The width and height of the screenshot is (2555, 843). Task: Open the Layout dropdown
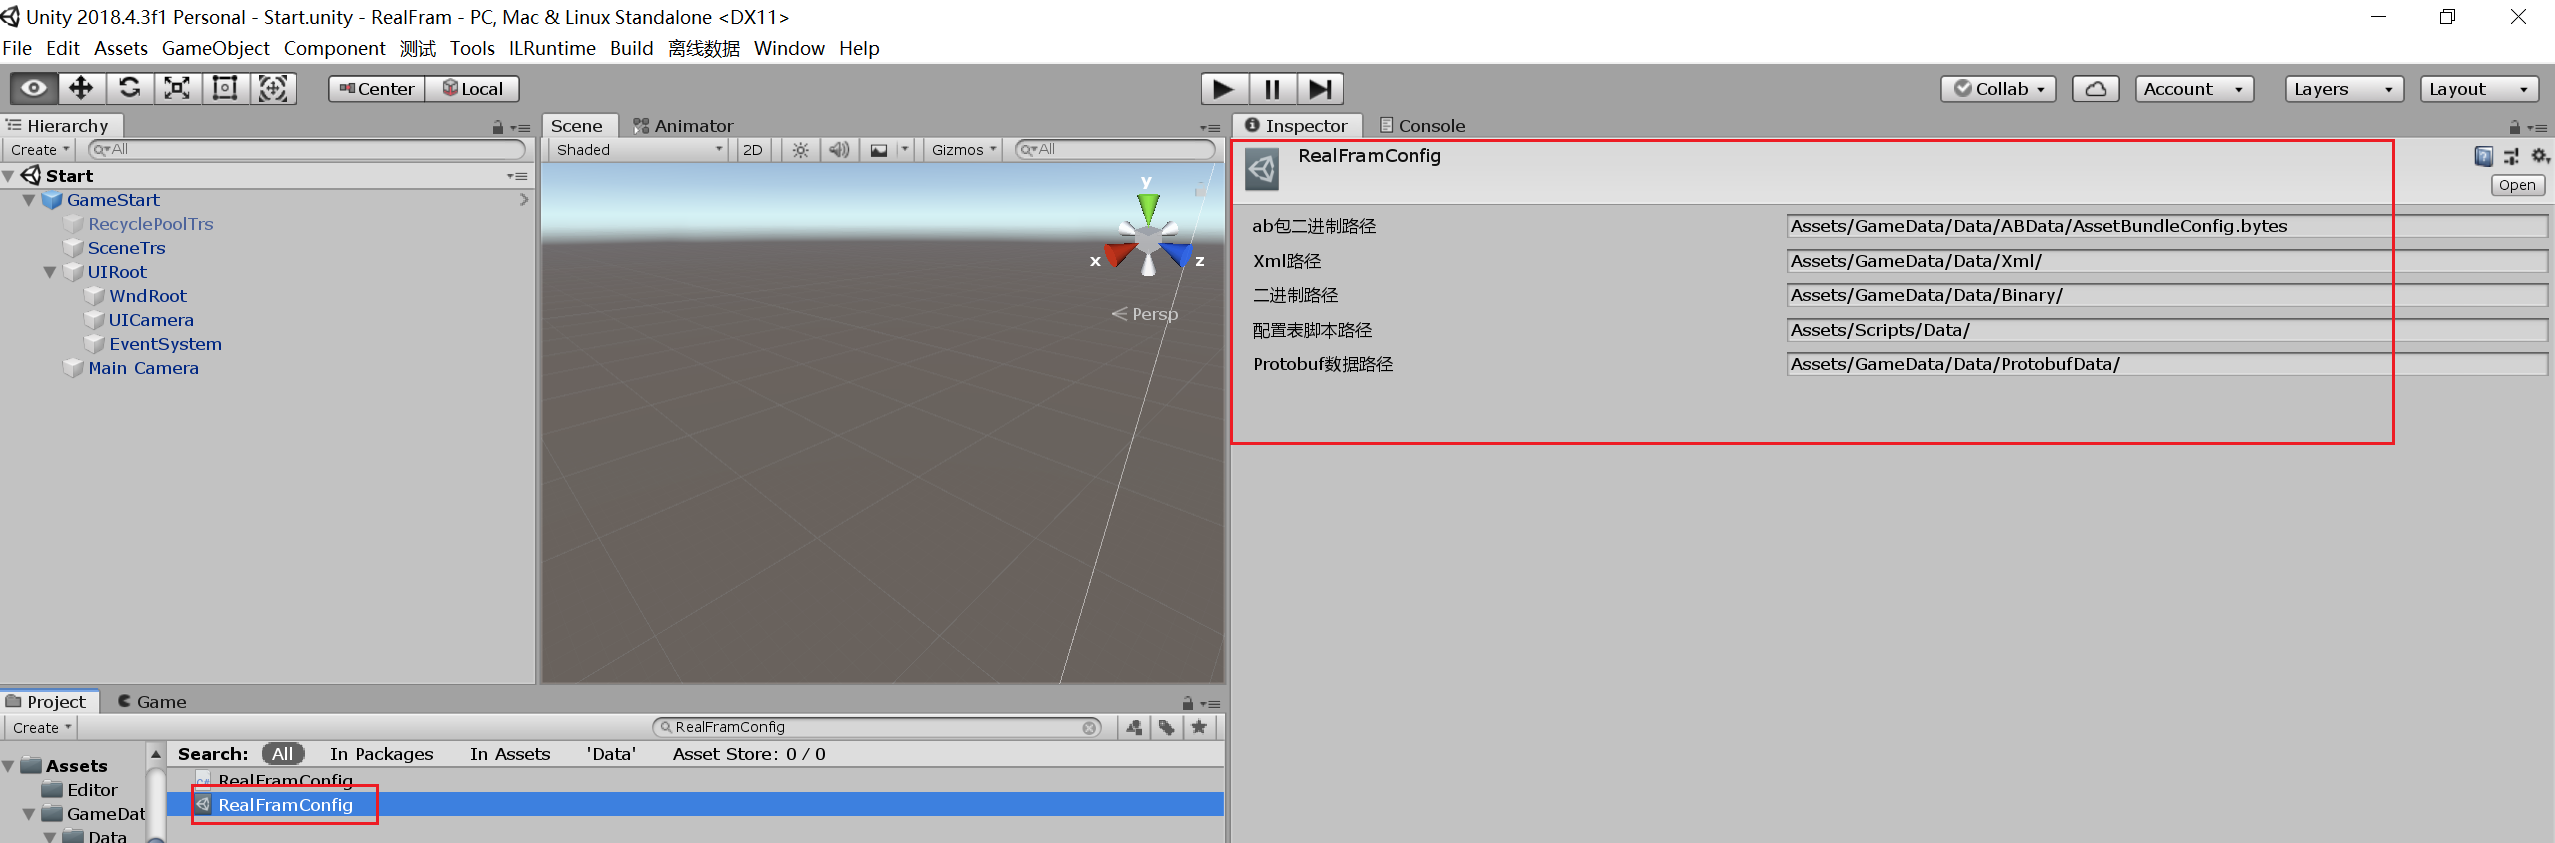tap(2479, 89)
